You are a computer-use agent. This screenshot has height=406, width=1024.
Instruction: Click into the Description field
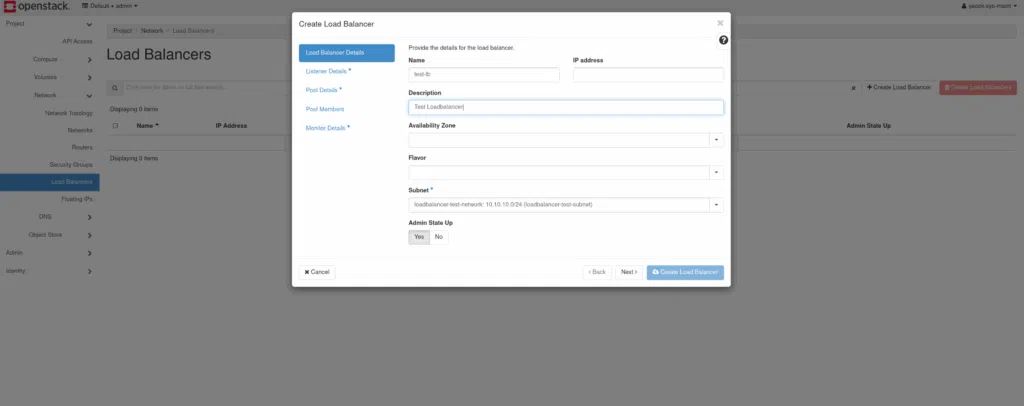[566, 107]
